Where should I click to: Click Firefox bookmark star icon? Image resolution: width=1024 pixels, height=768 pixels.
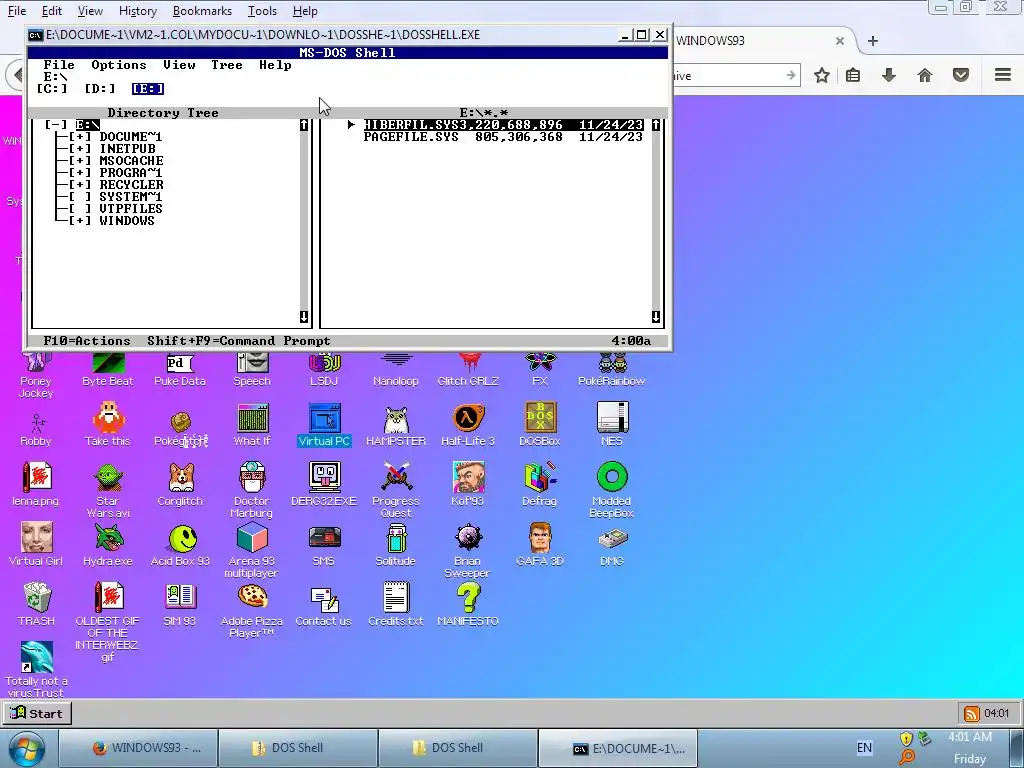click(x=822, y=75)
